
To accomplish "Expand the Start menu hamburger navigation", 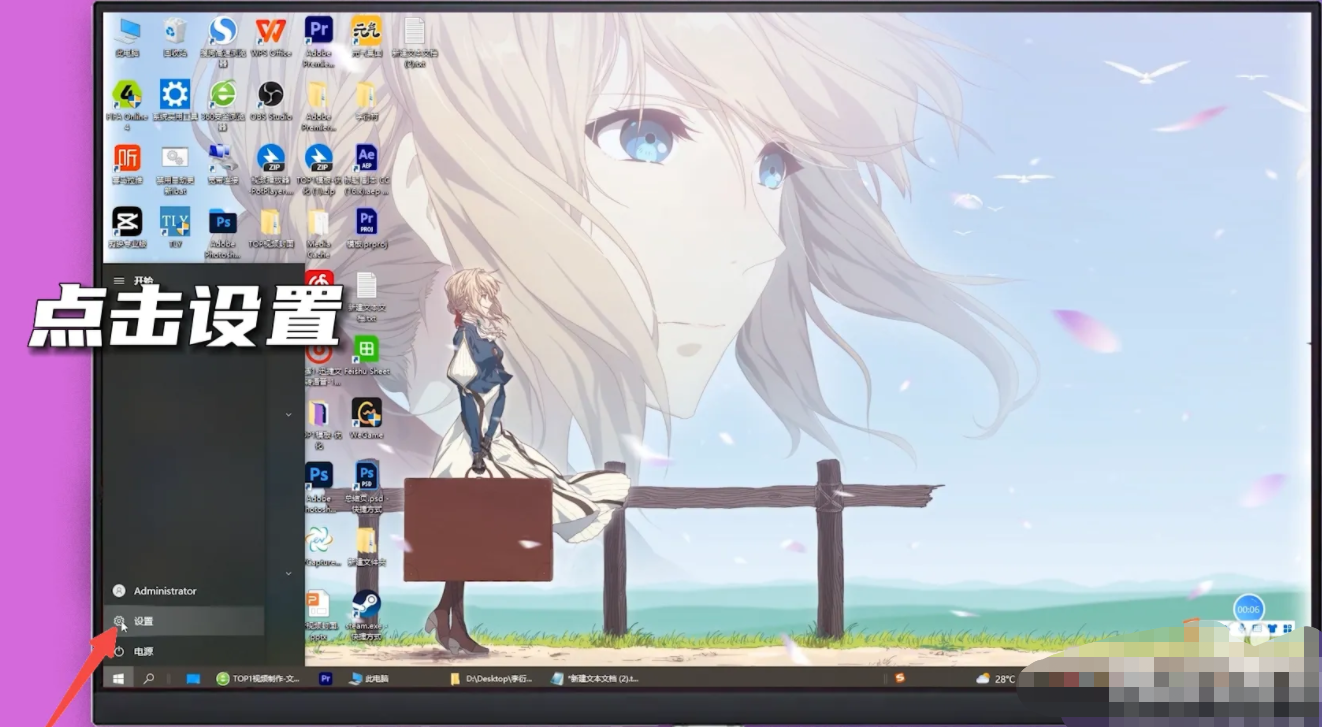I will 119,281.
